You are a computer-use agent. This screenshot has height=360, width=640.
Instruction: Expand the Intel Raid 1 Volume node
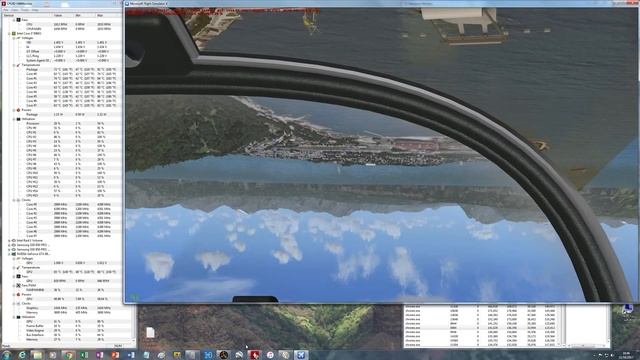tap(9, 240)
